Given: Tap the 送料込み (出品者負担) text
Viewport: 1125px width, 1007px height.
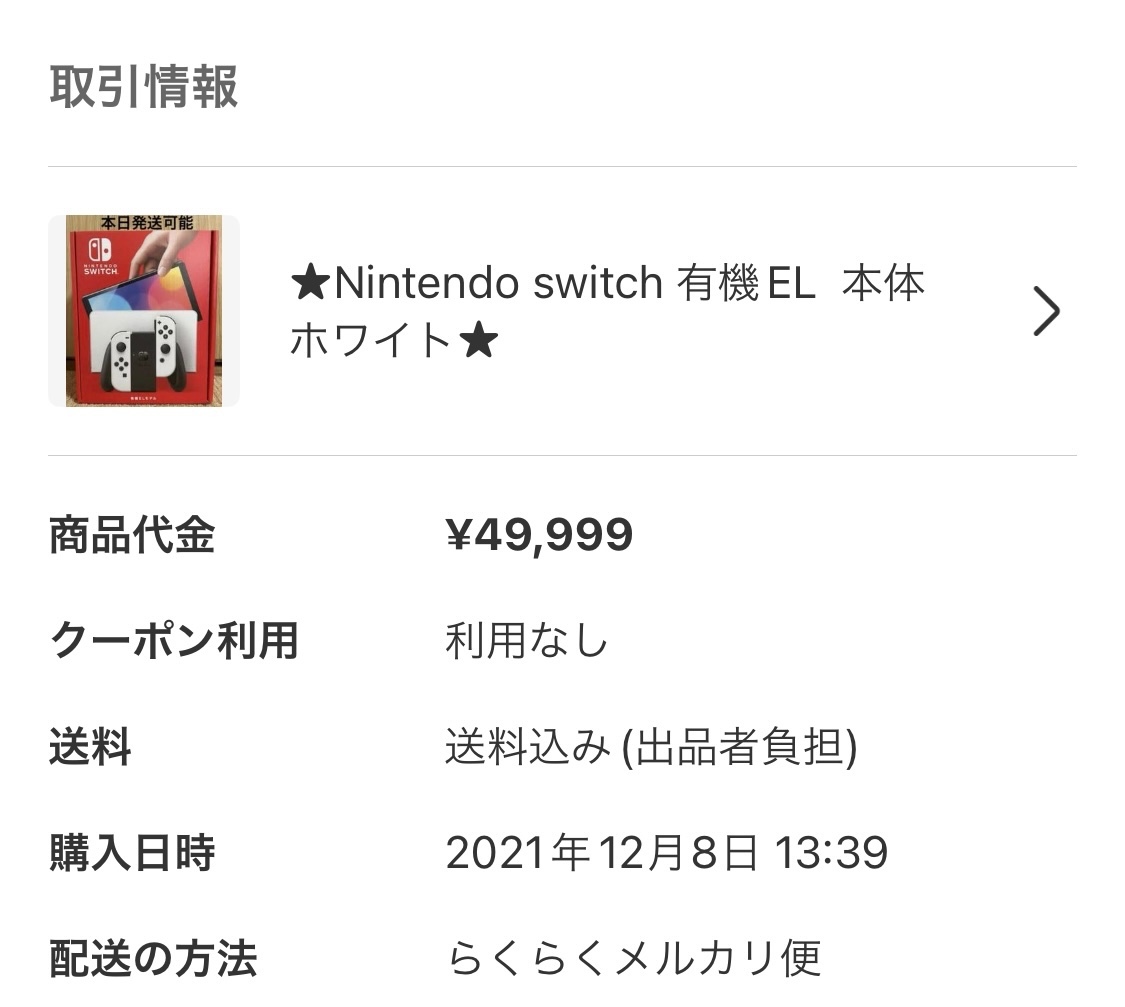Looking at the screenshot, I should (651, 747).
